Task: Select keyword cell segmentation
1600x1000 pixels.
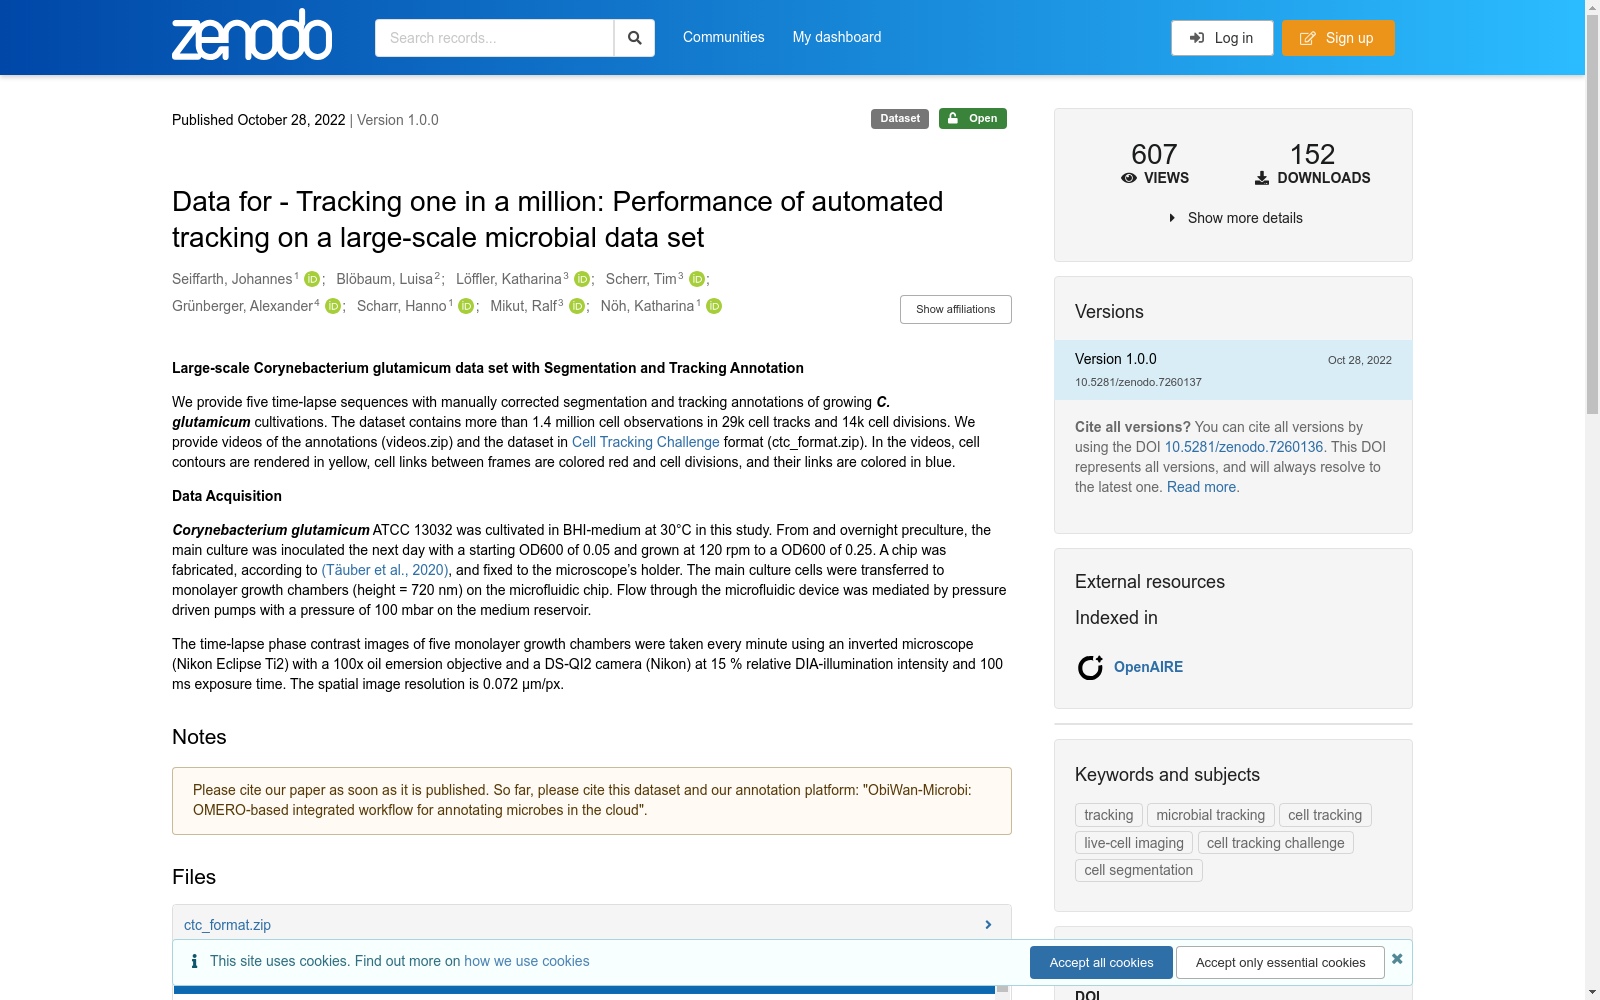Action: coord(1139,870)
